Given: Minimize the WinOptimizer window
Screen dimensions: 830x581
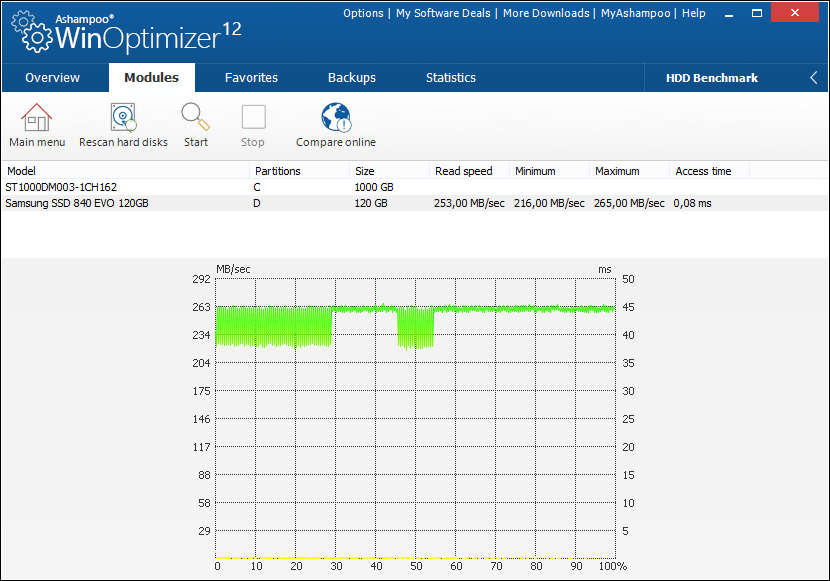Looking at the screenshot, I should (x=729, y=13).
